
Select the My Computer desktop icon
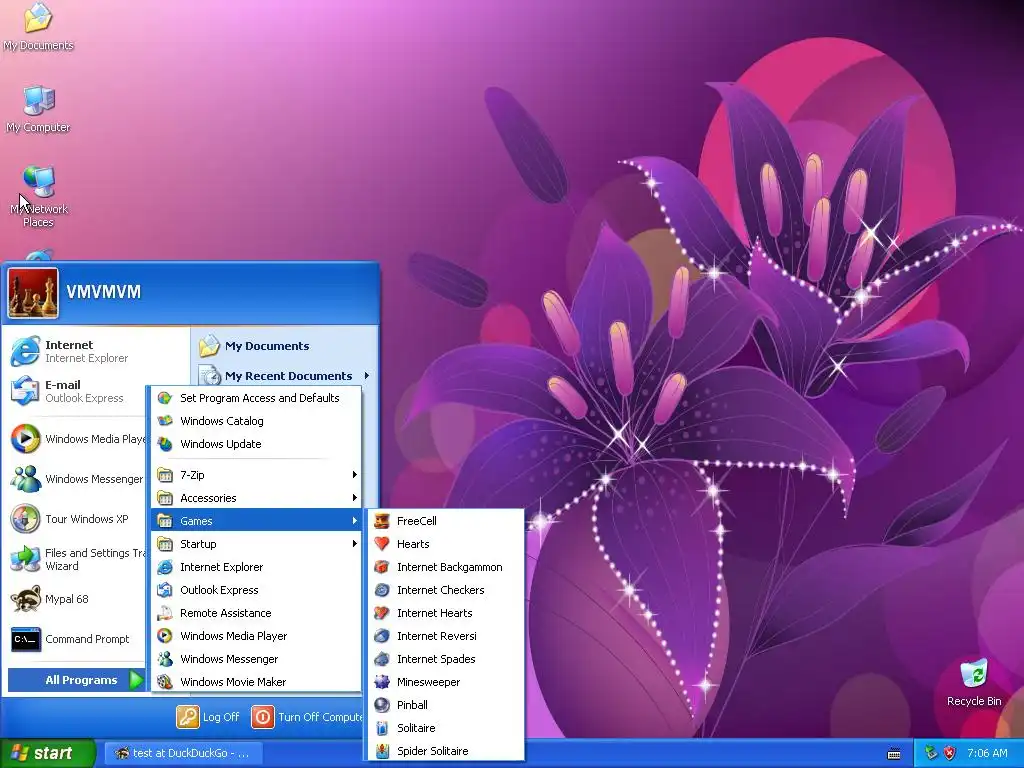coord(38,109)
